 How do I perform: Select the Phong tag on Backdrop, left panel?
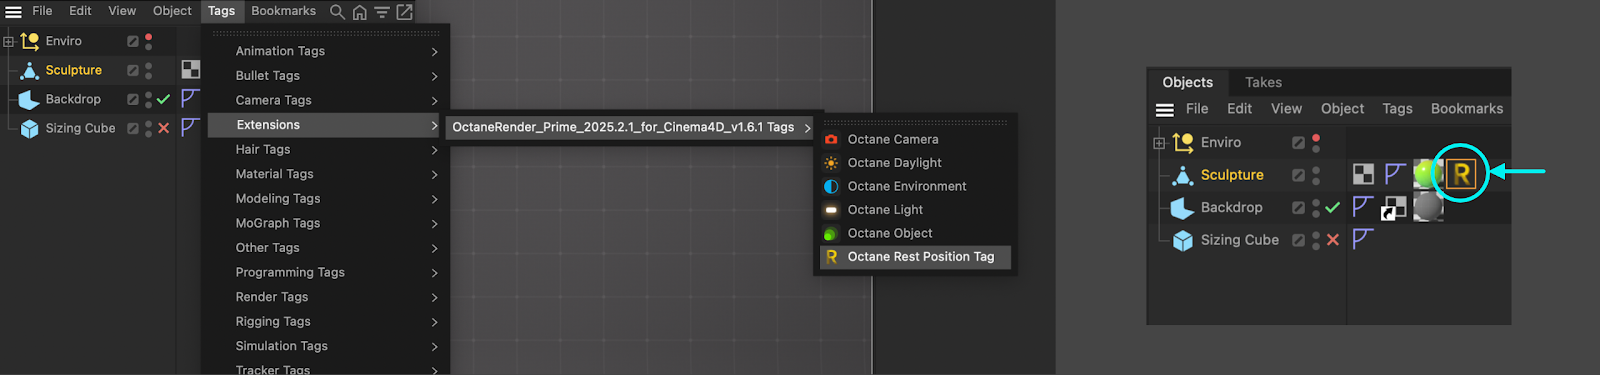coord(190,98)
